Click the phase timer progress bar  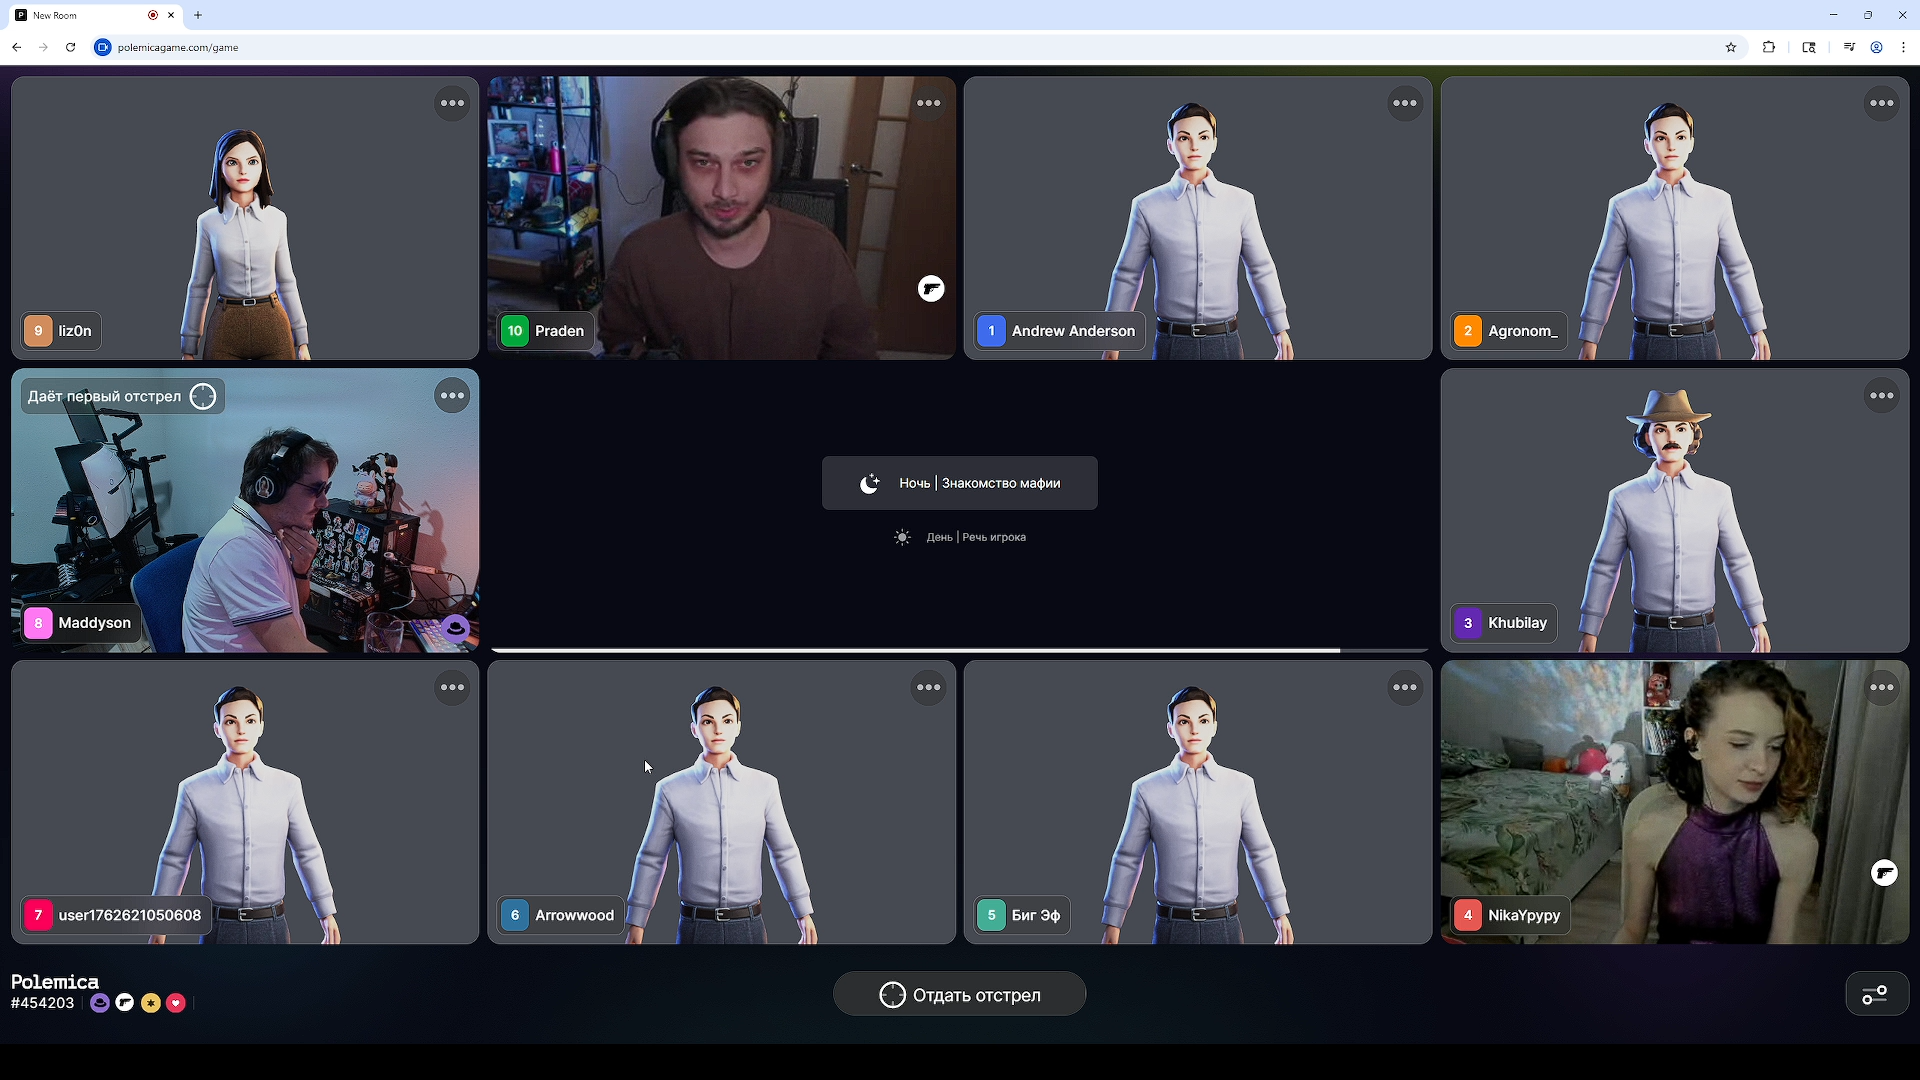pos(959,650)
